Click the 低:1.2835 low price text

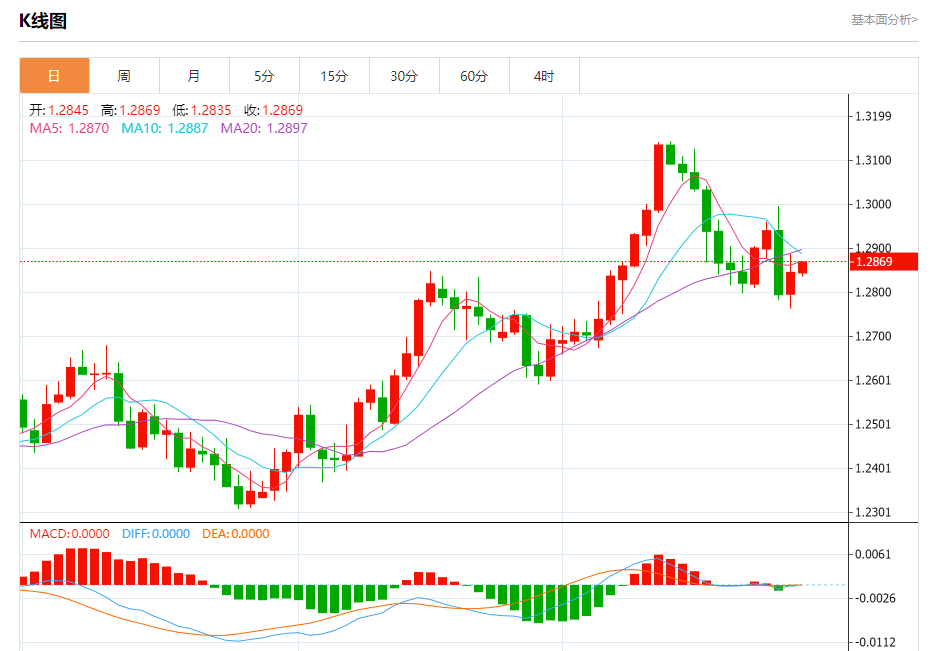pos(202,110)
